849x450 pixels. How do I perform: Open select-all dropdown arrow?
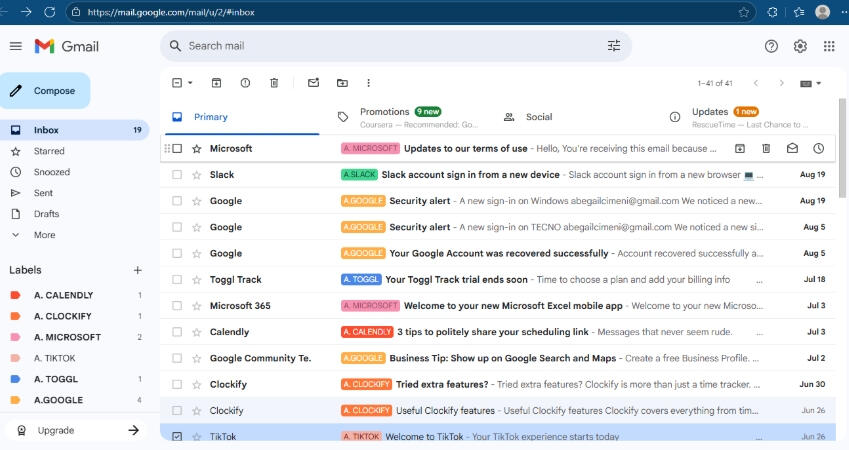(x=190, y=83)
